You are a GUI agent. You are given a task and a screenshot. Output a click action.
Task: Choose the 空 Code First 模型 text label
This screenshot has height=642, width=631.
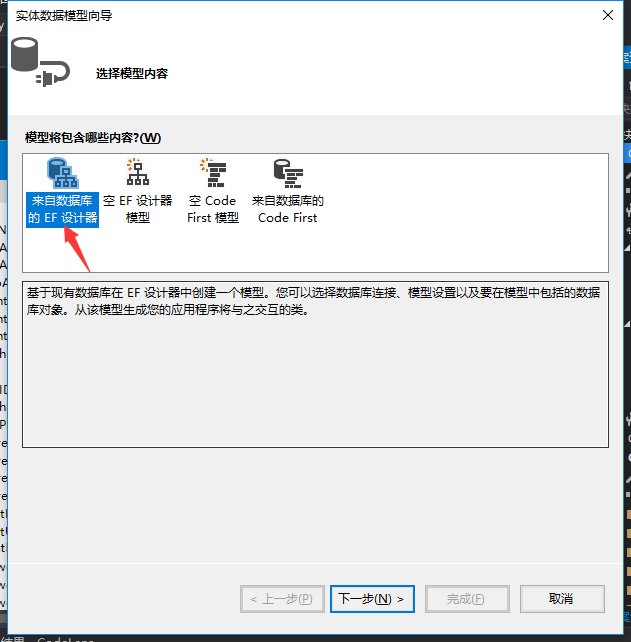(x=213, y=209)
